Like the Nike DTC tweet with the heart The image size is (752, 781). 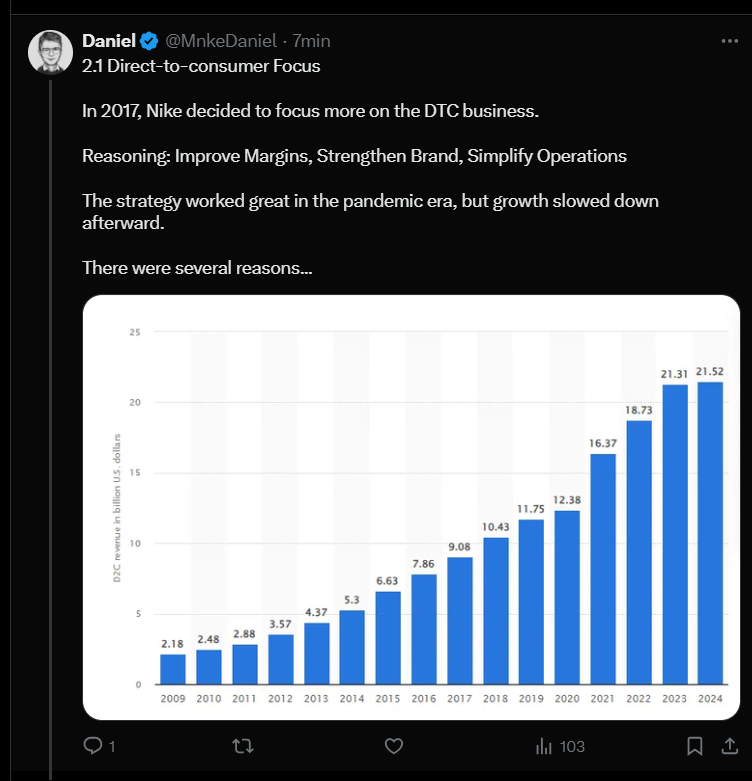point(394,746)
